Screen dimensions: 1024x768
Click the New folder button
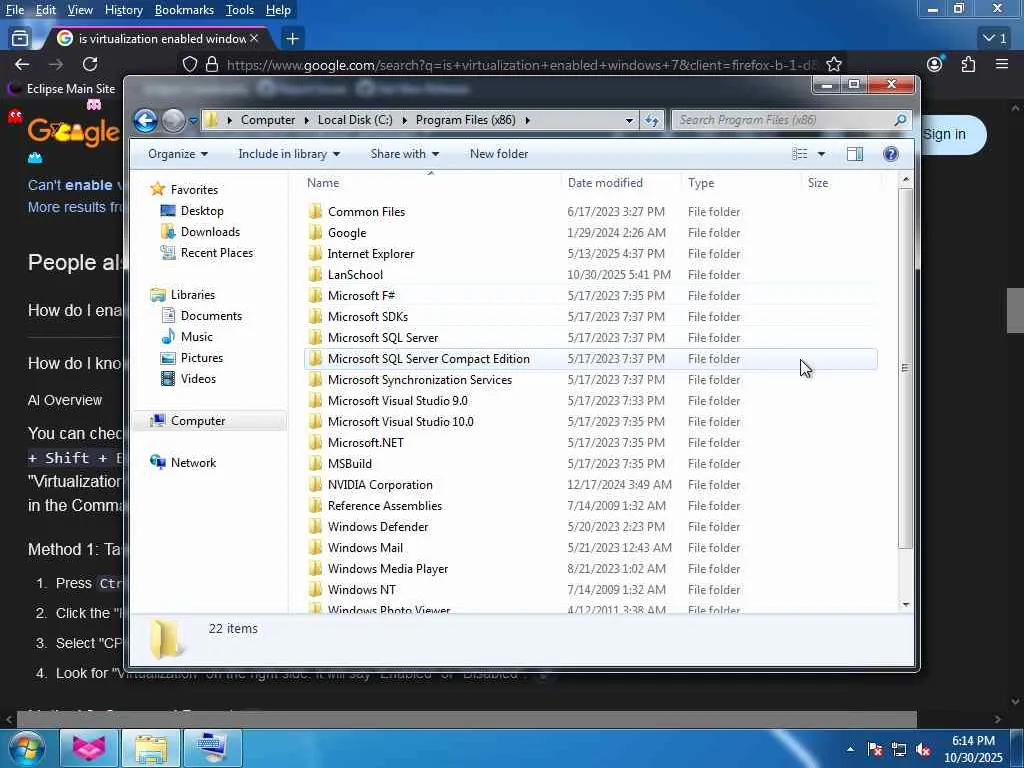point(499,154)
